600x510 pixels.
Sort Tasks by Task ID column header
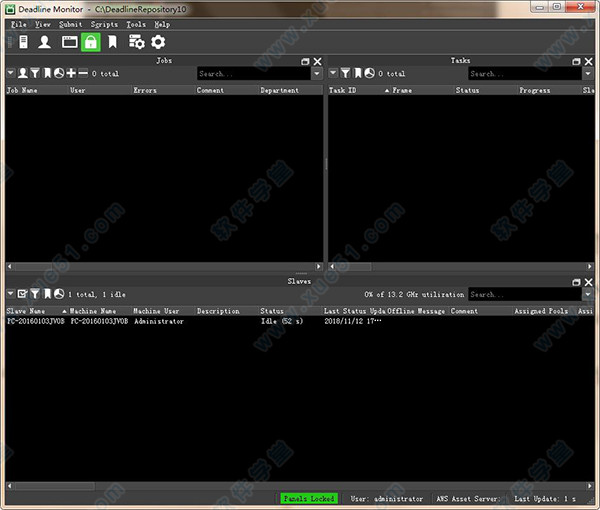pos(342,90)
